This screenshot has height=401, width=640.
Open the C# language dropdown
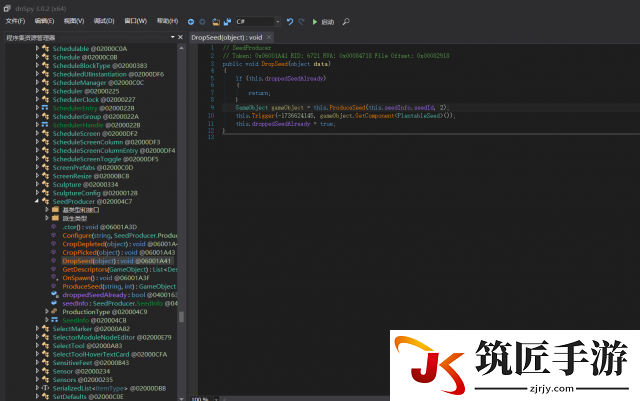tap(278, 21)
